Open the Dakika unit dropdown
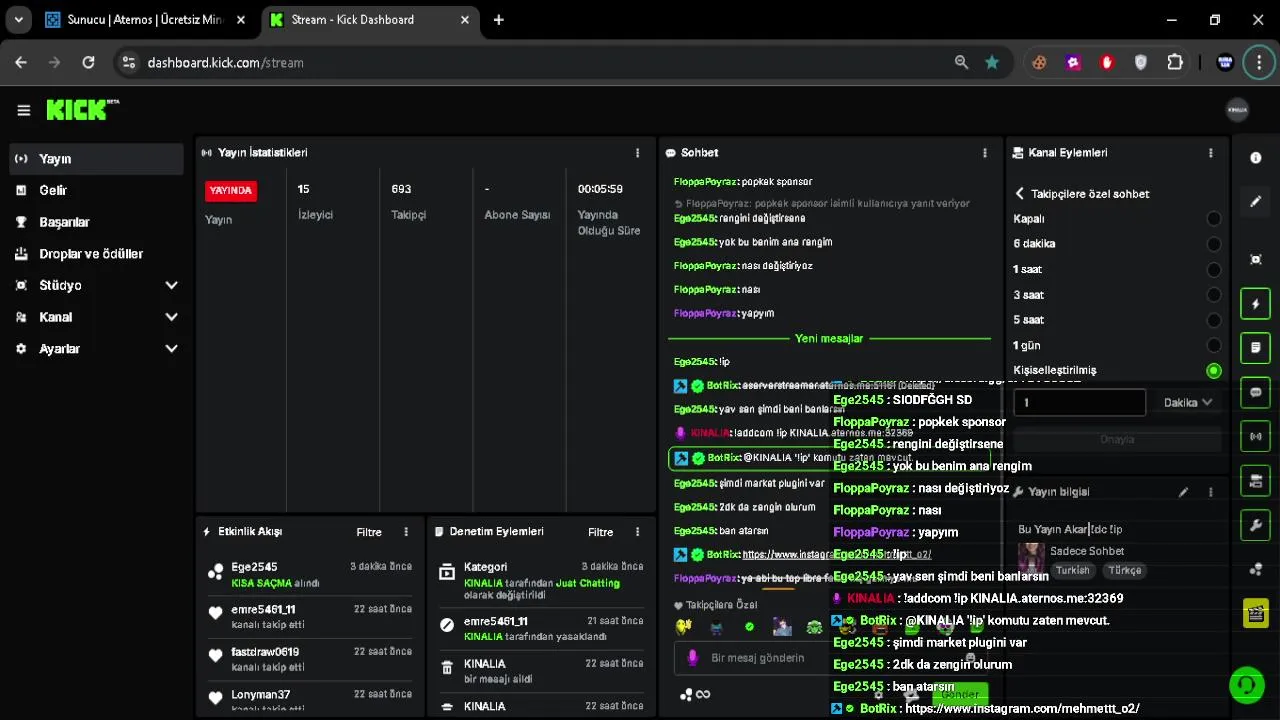The image size is (1280, 720). coord(1188,402)
